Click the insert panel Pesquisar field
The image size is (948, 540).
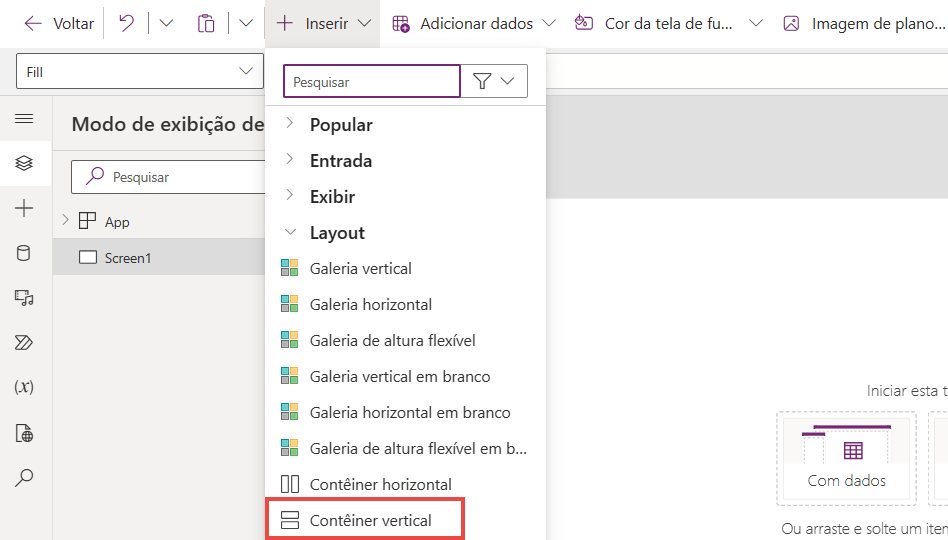coord(372,82)
